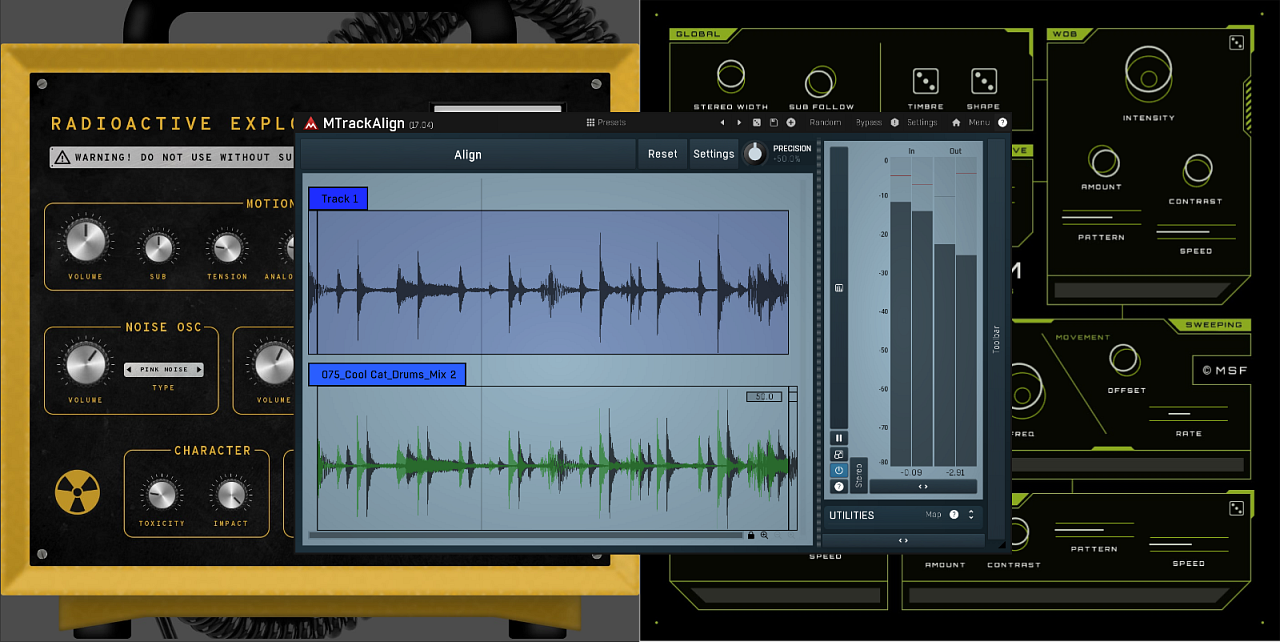The image size is (1280, 642).
Task: Randomize the Timbre dice icon
Action: [925, 81]
